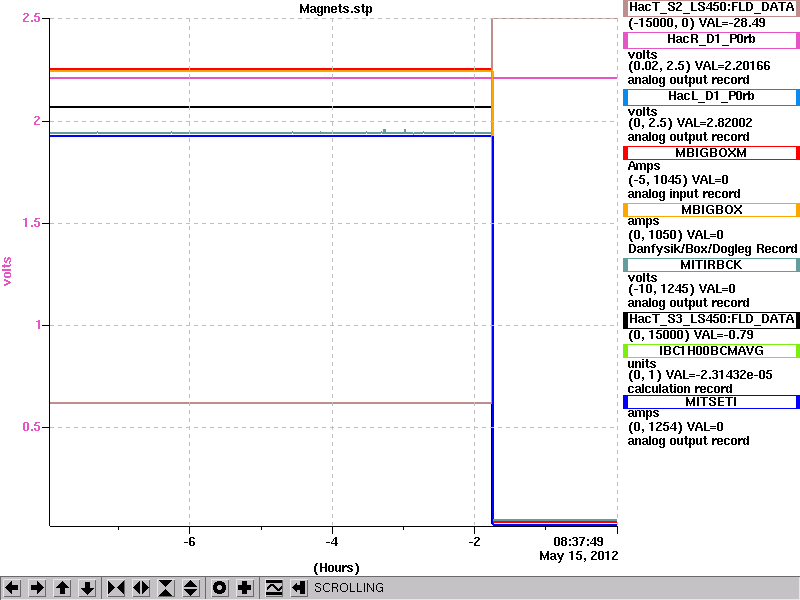Select the HacT_S2_LS450:FLD_DATA legend entry
Screen dimensions: 800x600
(x=711, y=7)
